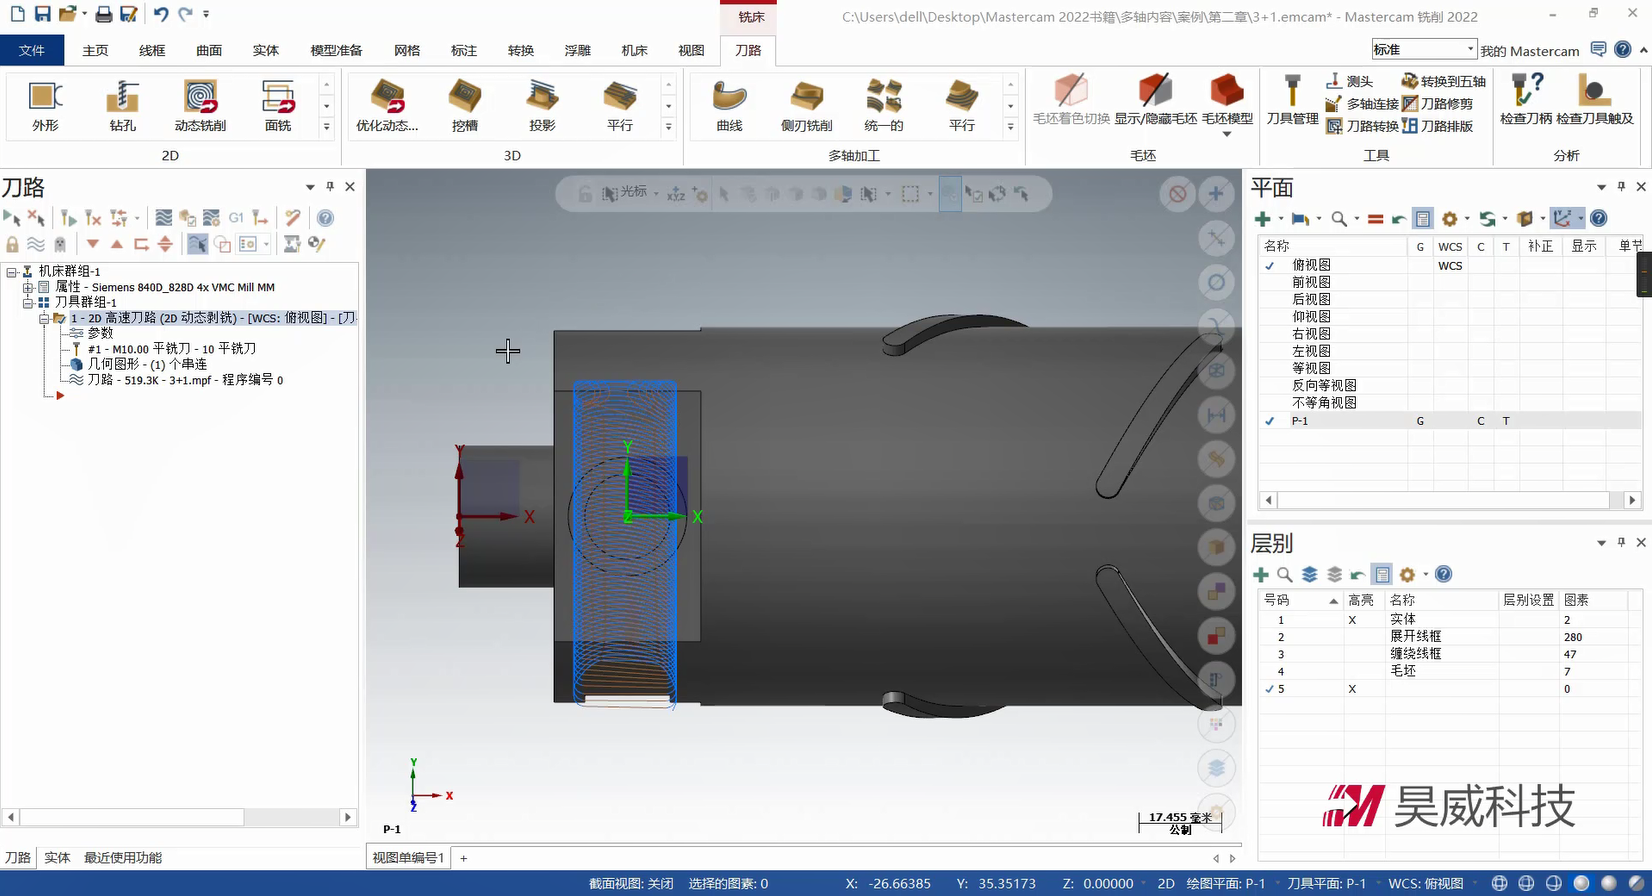Open the planes panel help icon
The width and height of the screenshot is (1652, 896).
[1599, 218]
